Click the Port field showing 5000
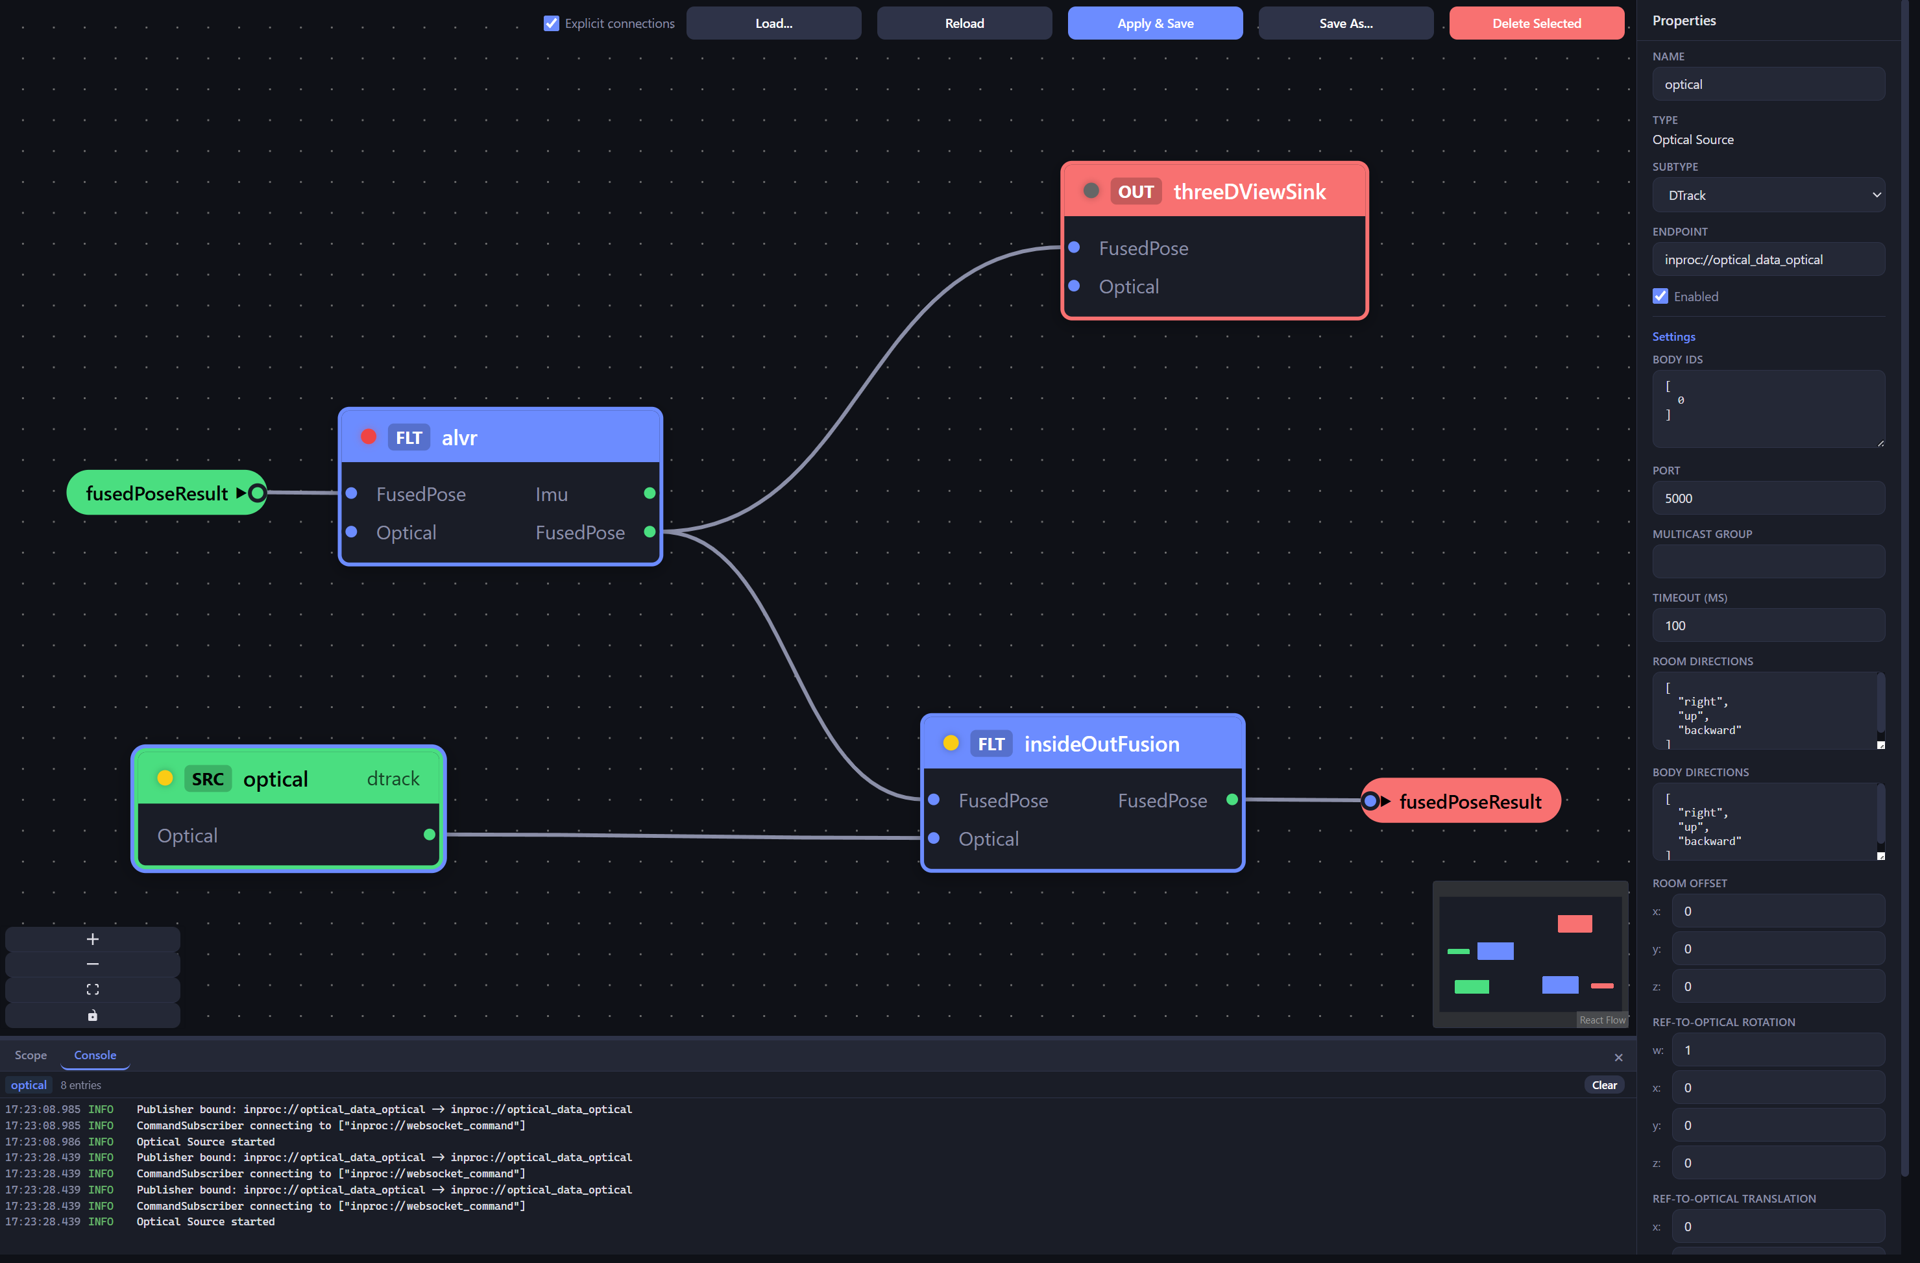The width and height of the screenshot is (1920, 1263). point(1768,498)
